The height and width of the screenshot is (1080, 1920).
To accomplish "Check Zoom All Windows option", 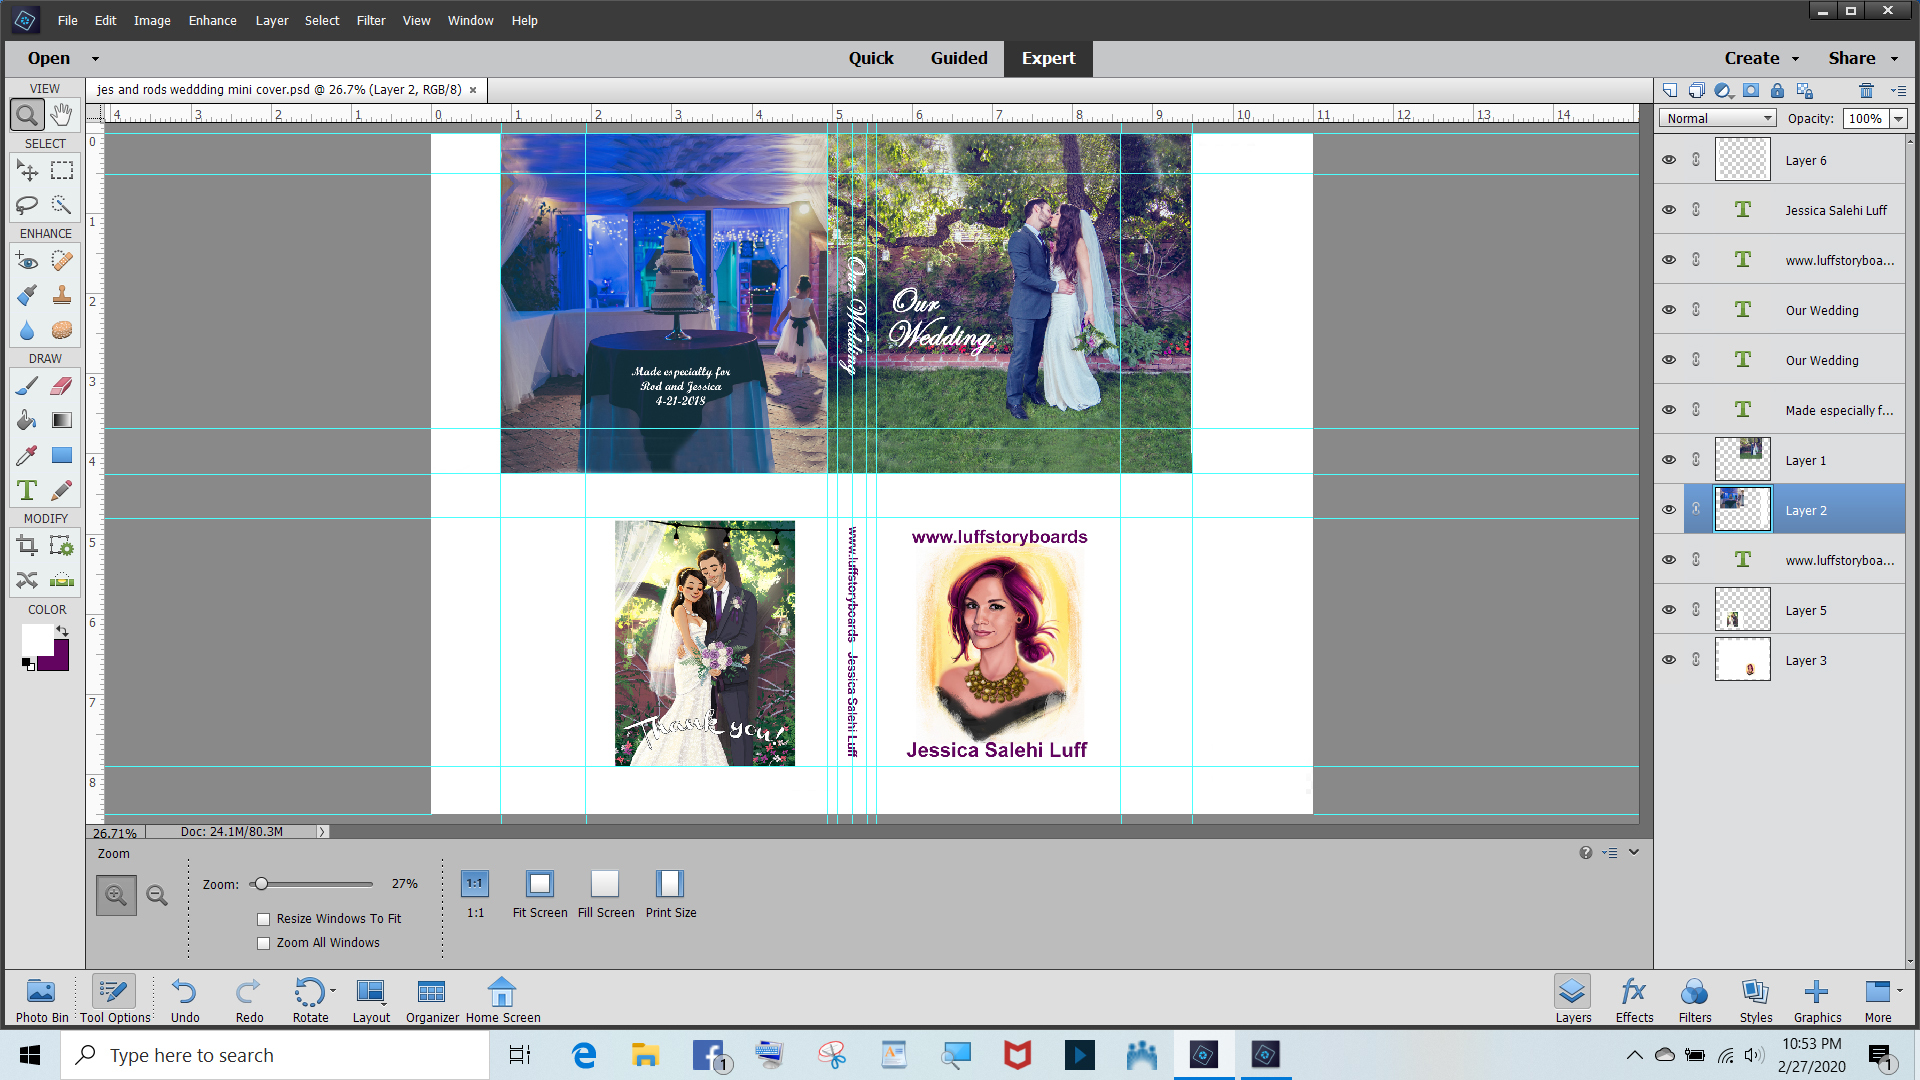I will tap(264, 943).
